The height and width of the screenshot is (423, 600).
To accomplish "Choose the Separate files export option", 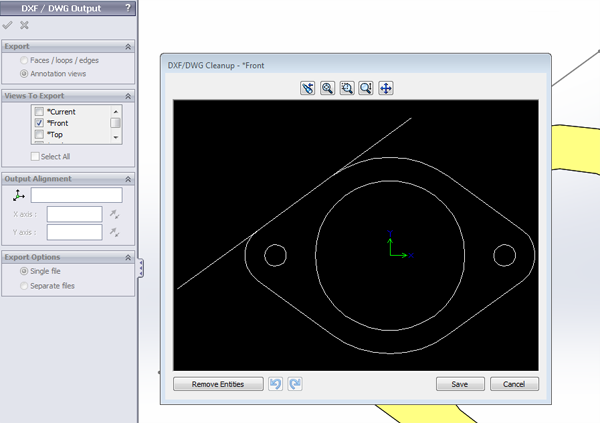I will pyautogui.click(x=24, y=286).
